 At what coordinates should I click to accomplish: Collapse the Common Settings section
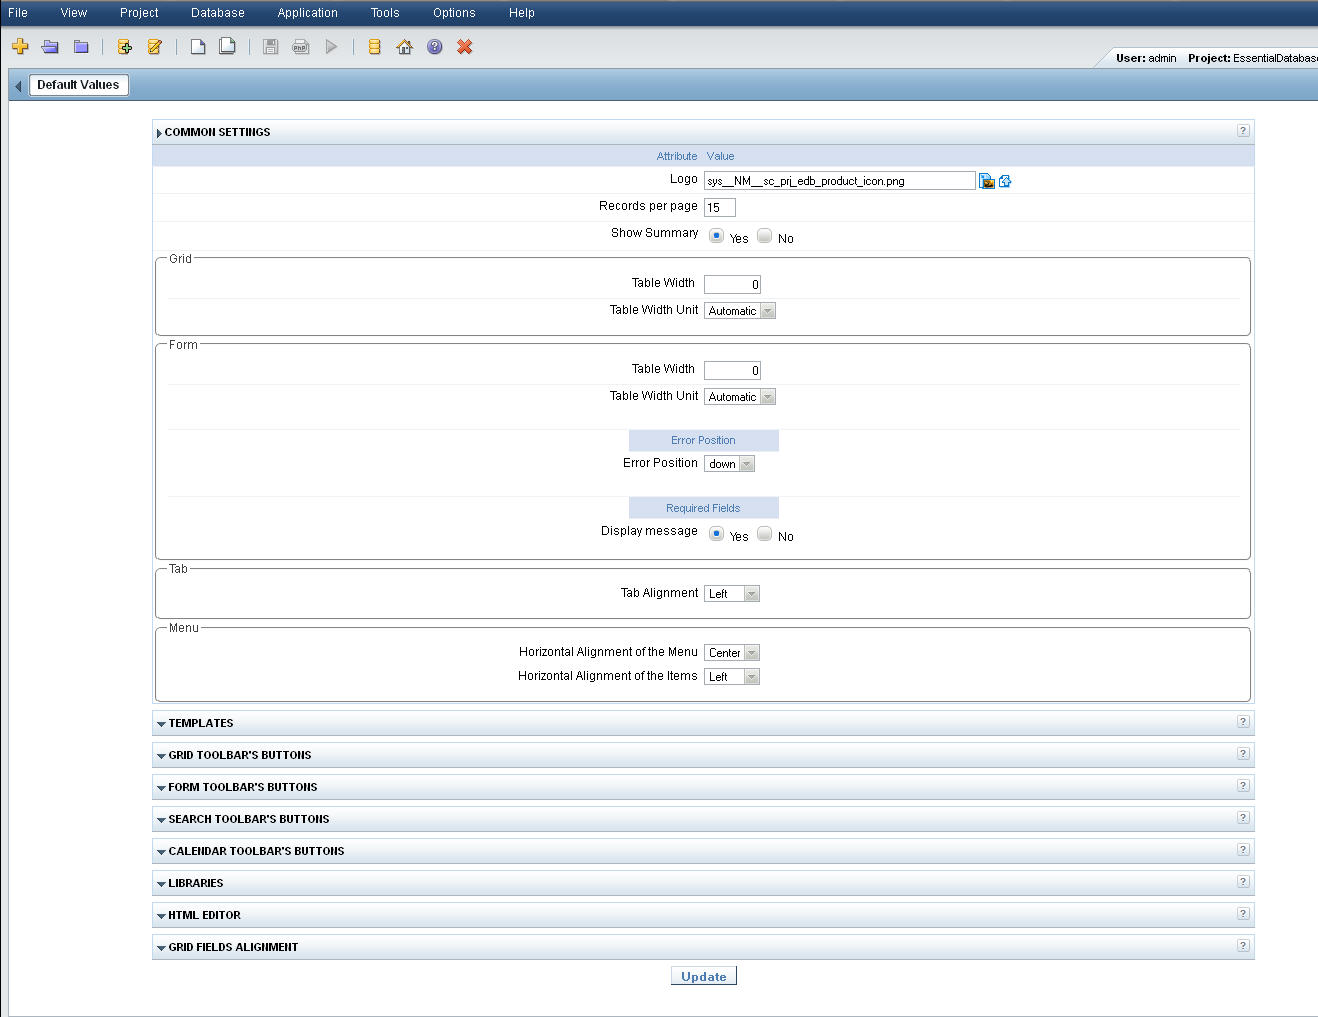159,133
